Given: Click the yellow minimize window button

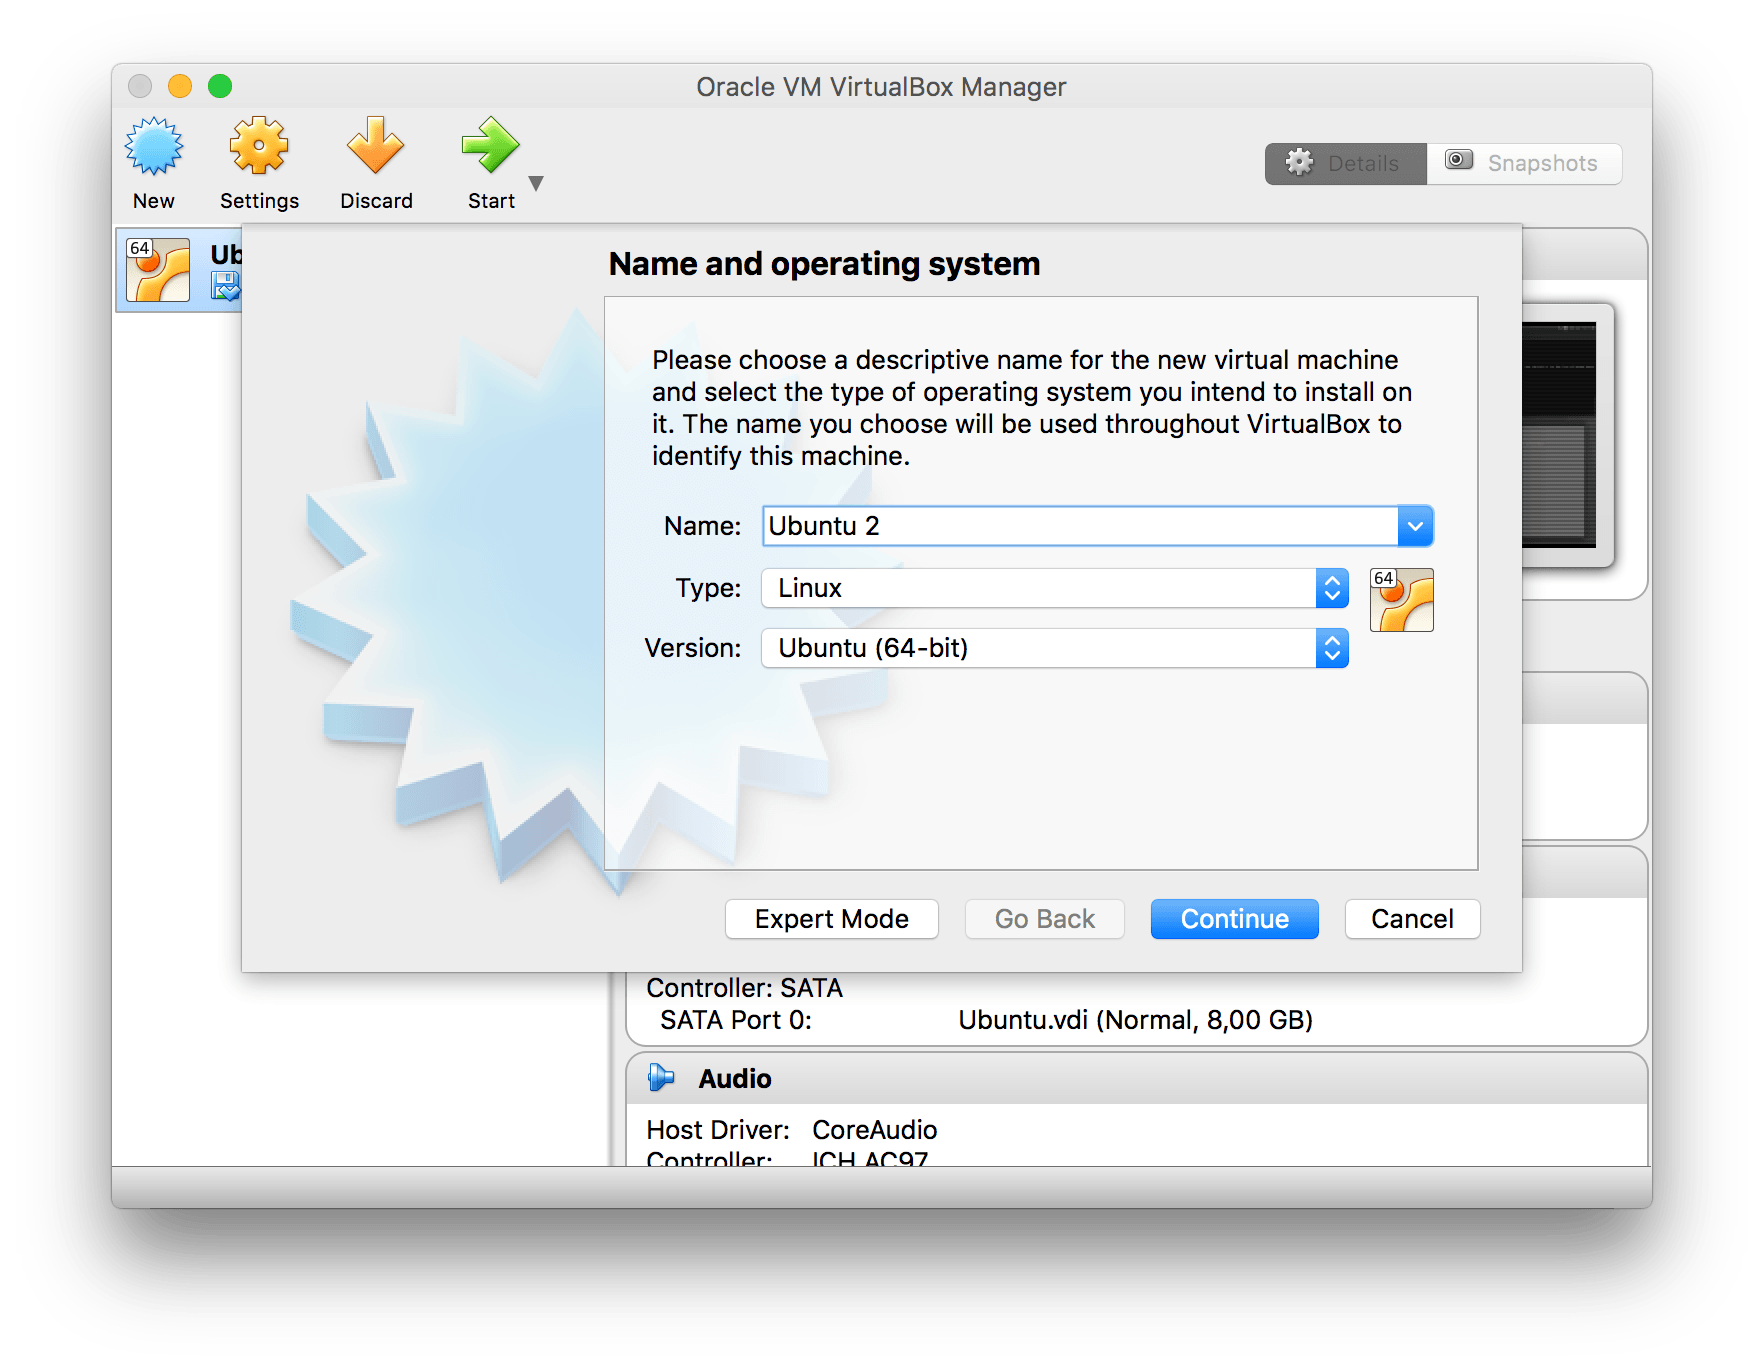Looking at the screenshot, I should tap(180, 86).
